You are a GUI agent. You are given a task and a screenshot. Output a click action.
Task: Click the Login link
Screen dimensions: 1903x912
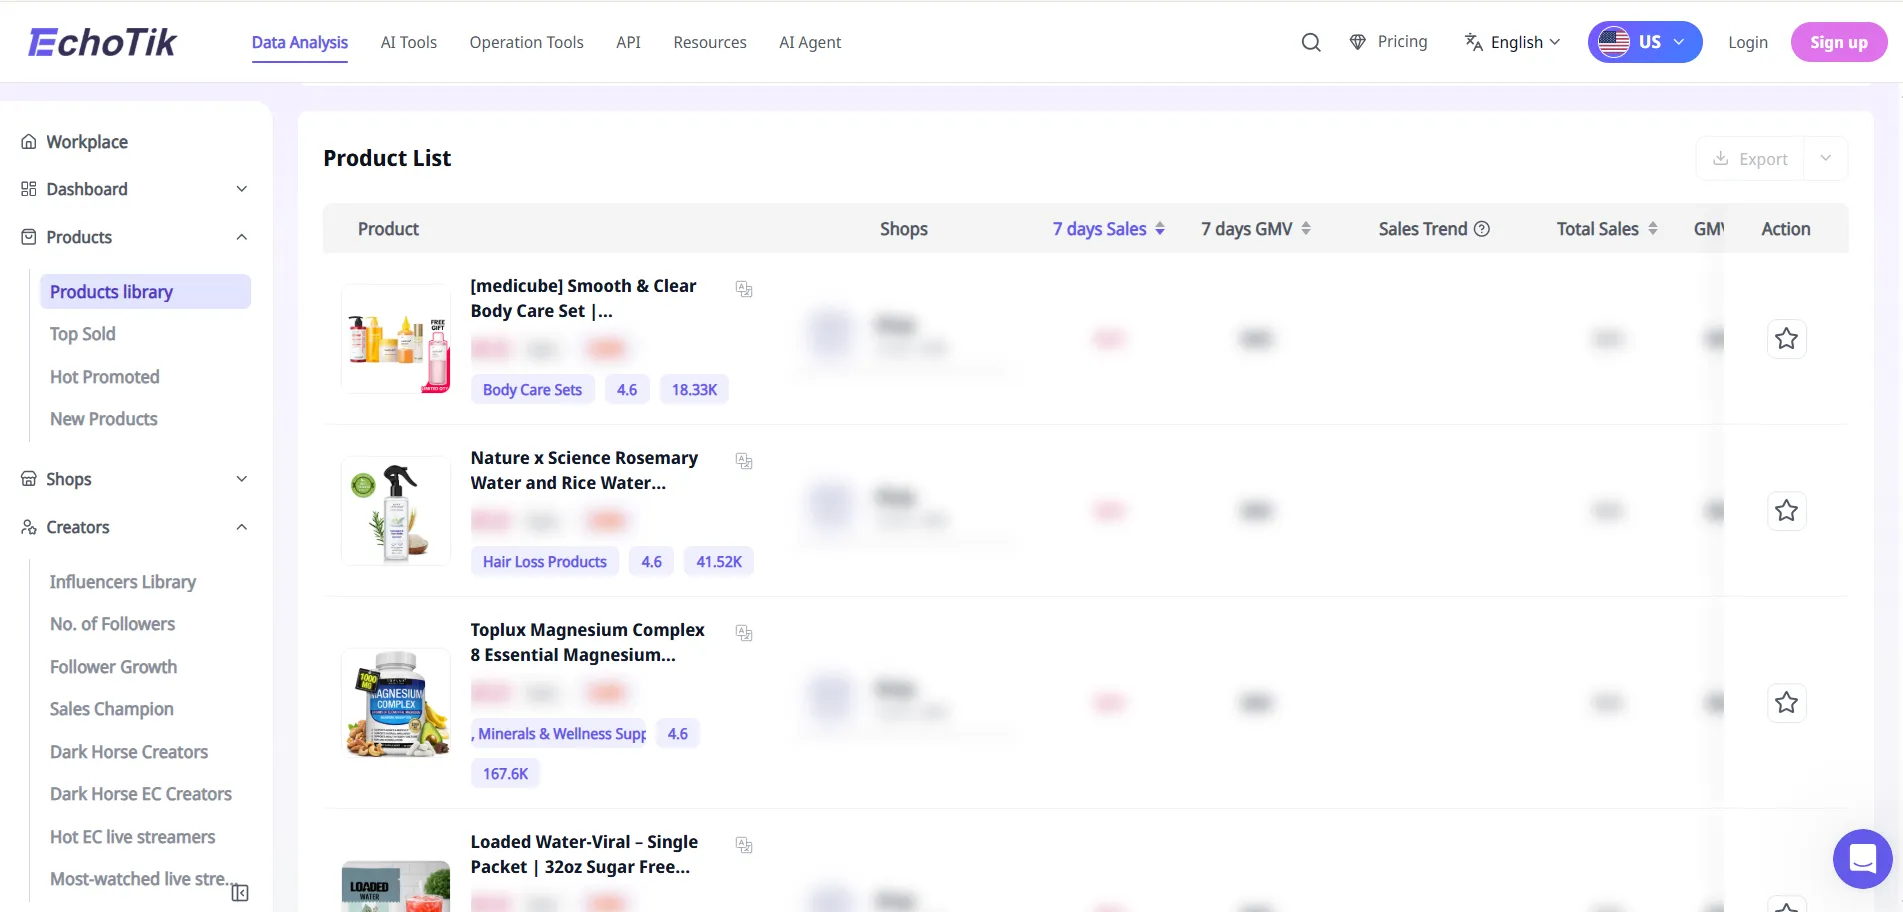[1748, 42]
